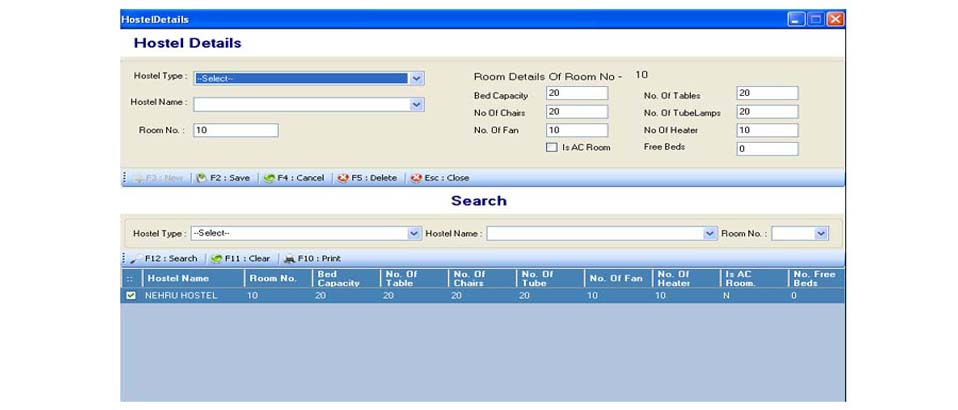
Task: Open the top Hostel Name dropdown
Action: pyautogui.click(x=416, y=104)
